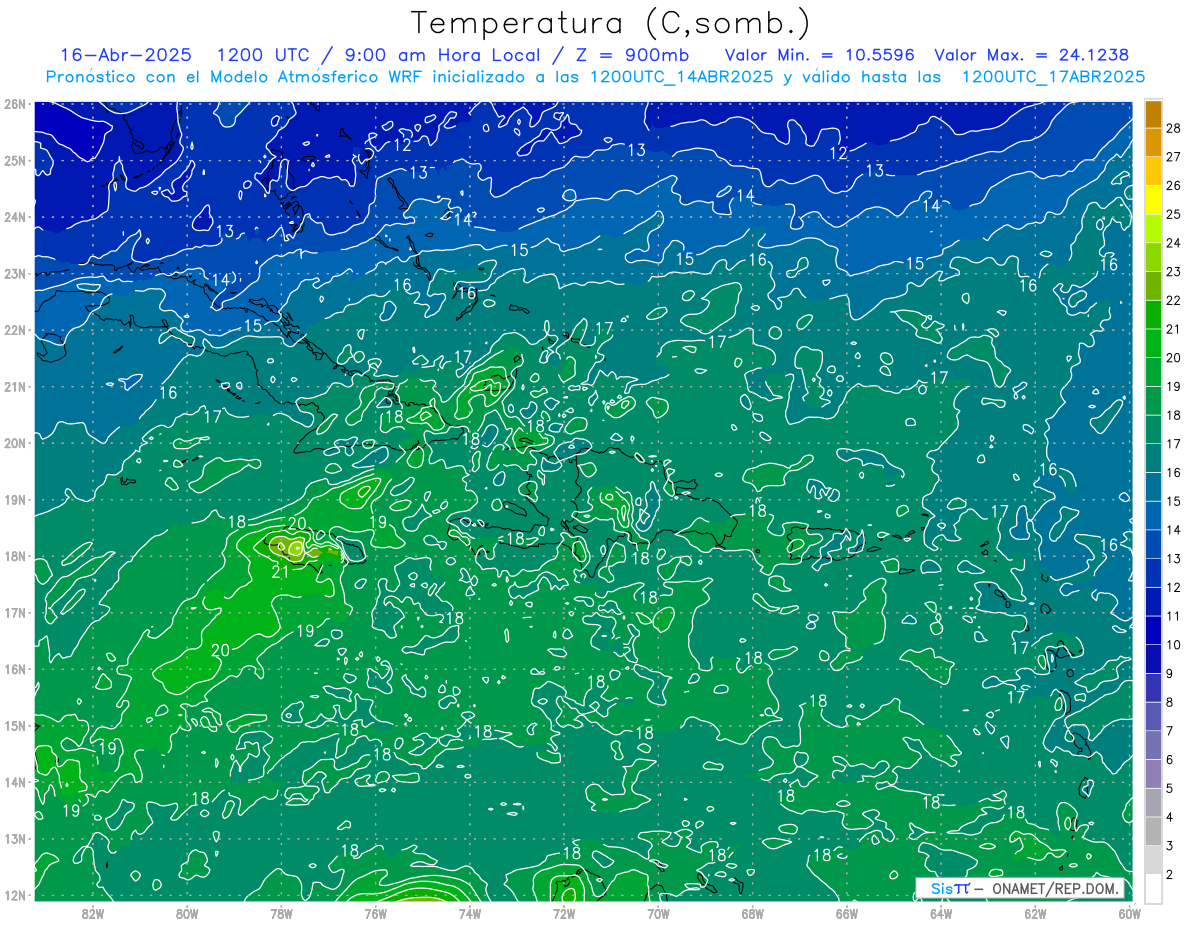Click the '18N' latitude axis label
Viewport: 1200px width, 927px height.
click(x=14, y=557)
